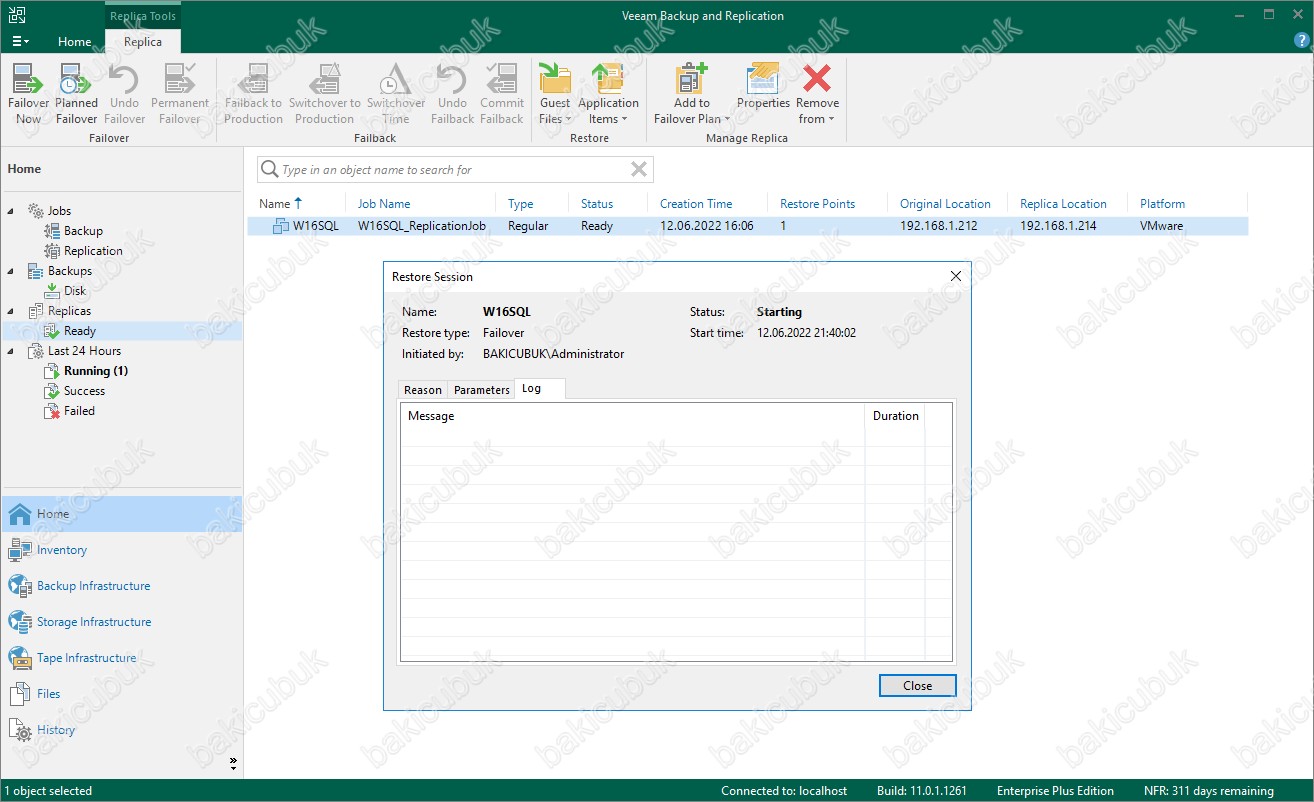This screenshot has height=802, width=1314.
Task: Select the W16SQL replica row
Action: (748, 226)
